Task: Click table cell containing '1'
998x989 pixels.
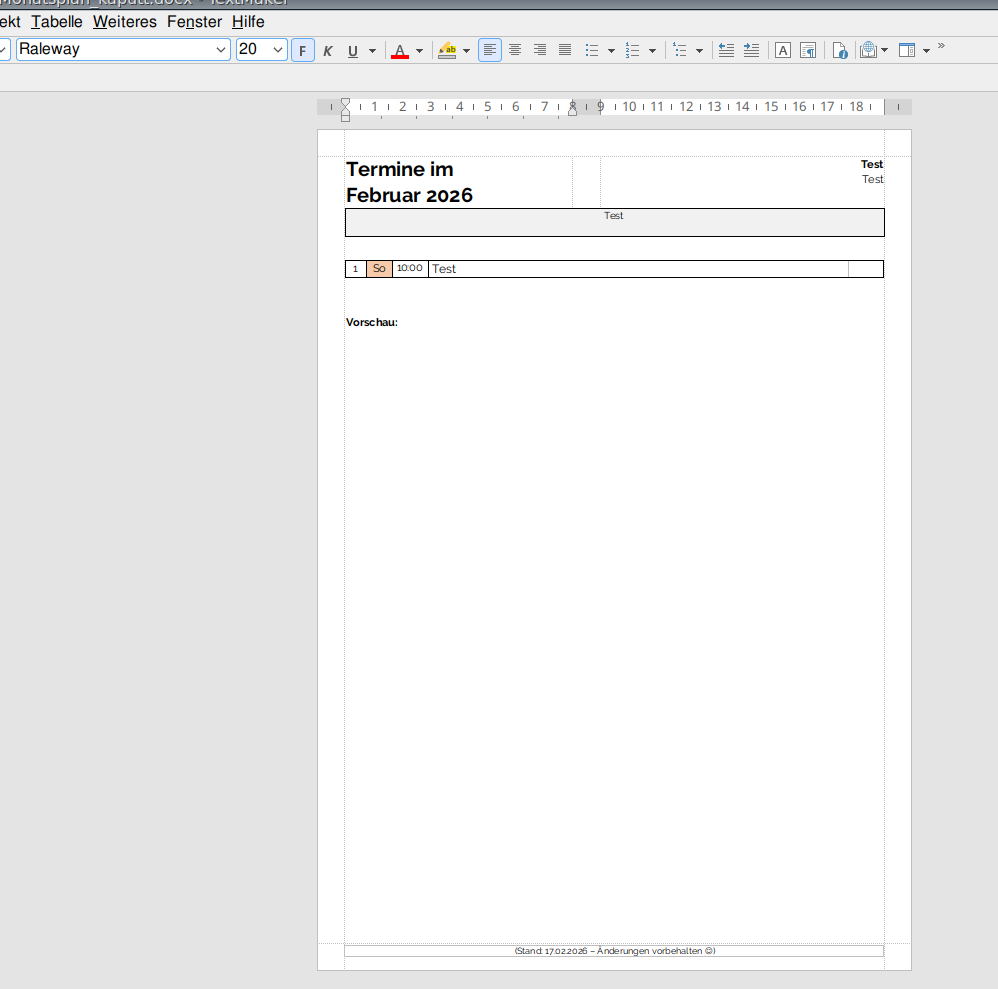Action: [x=356, y=269]
